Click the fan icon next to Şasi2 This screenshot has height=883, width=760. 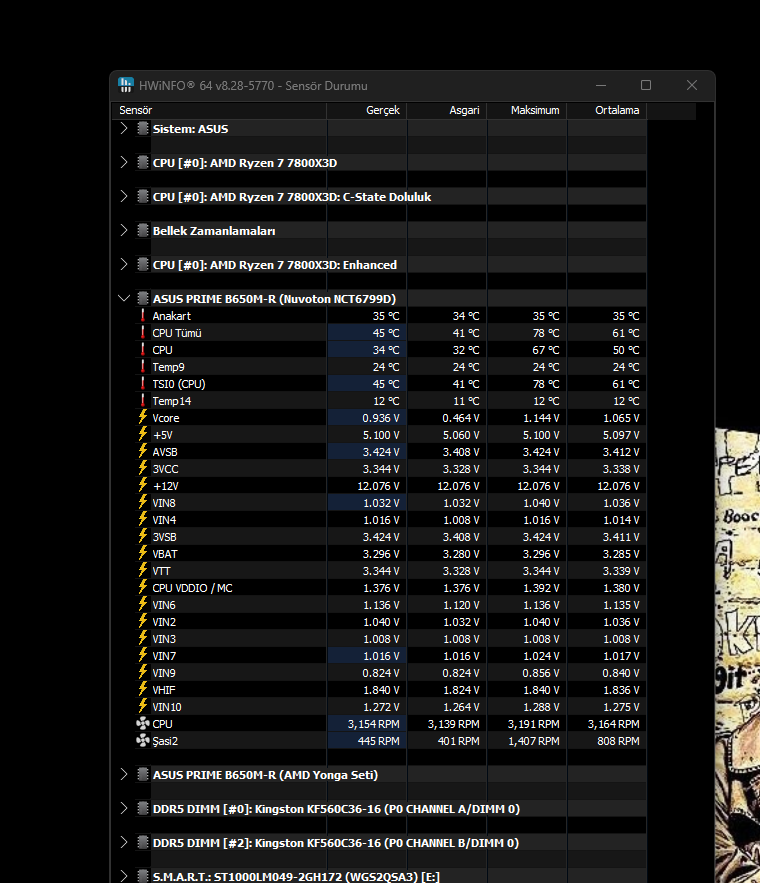(142, 740)
